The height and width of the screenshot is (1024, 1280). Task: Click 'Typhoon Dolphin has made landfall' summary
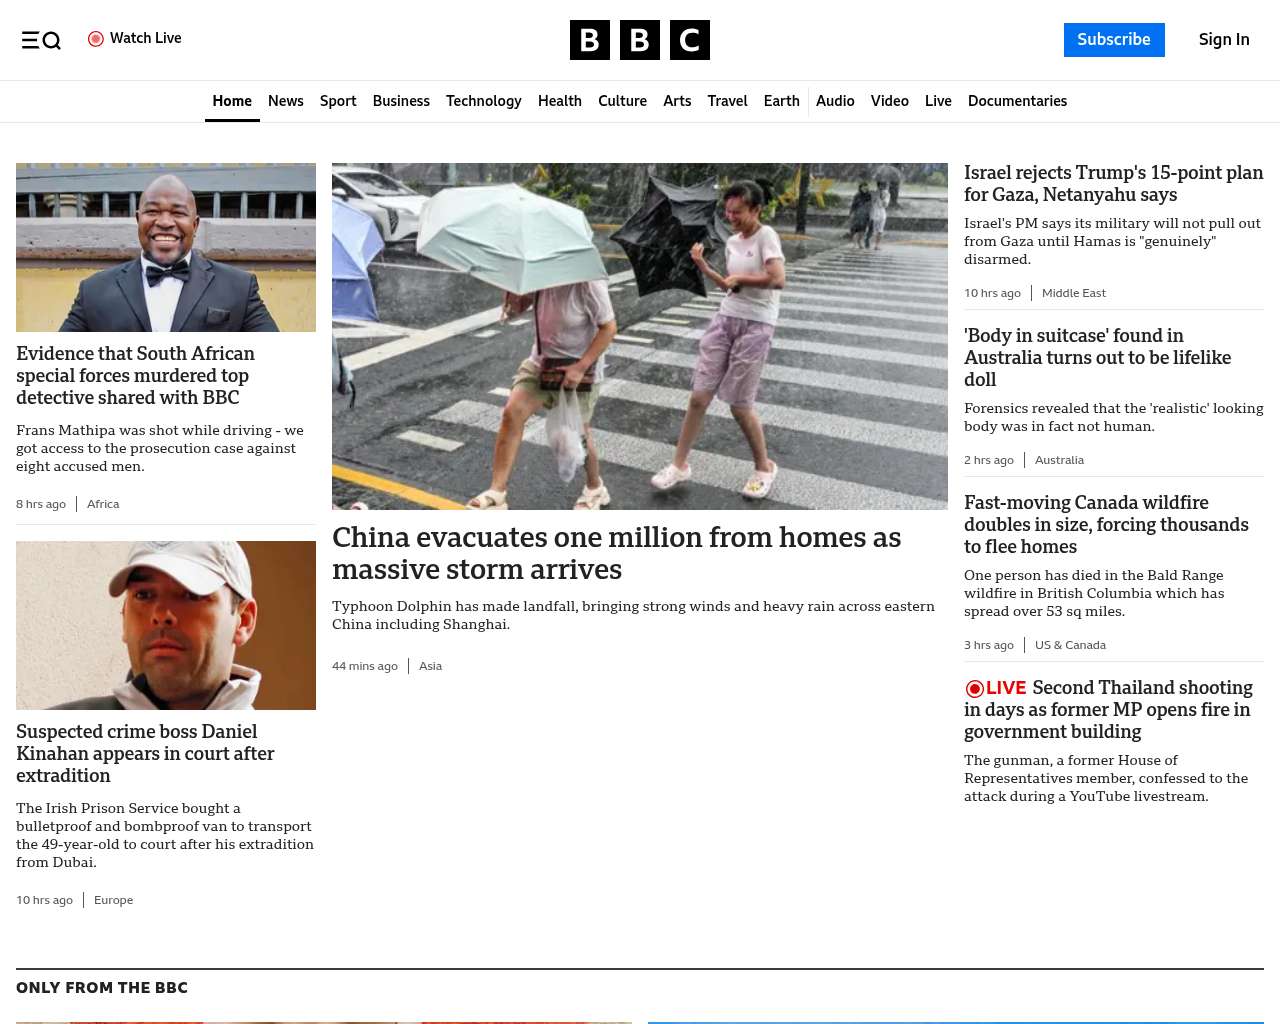pos(633,615)
